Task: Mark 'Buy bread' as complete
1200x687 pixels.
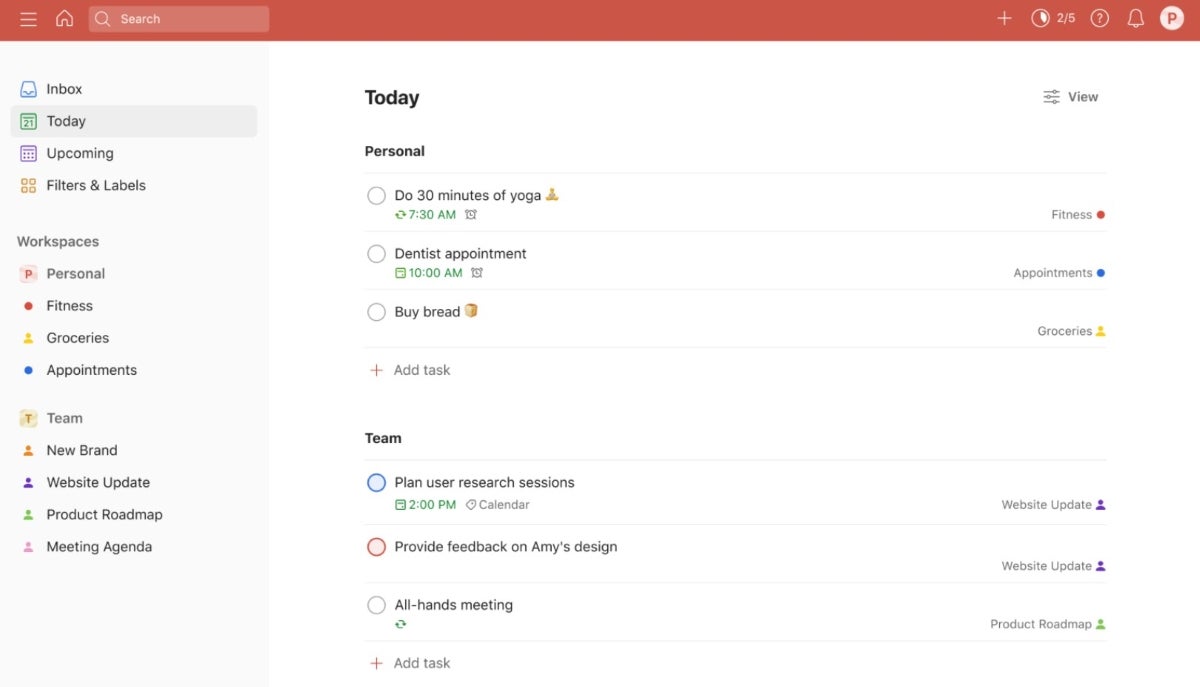Action: pyautogui.click(x=376, y=311)
